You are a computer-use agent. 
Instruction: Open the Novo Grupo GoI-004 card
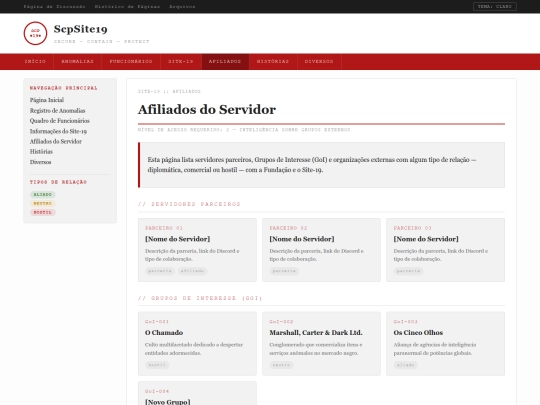[197, 393]
